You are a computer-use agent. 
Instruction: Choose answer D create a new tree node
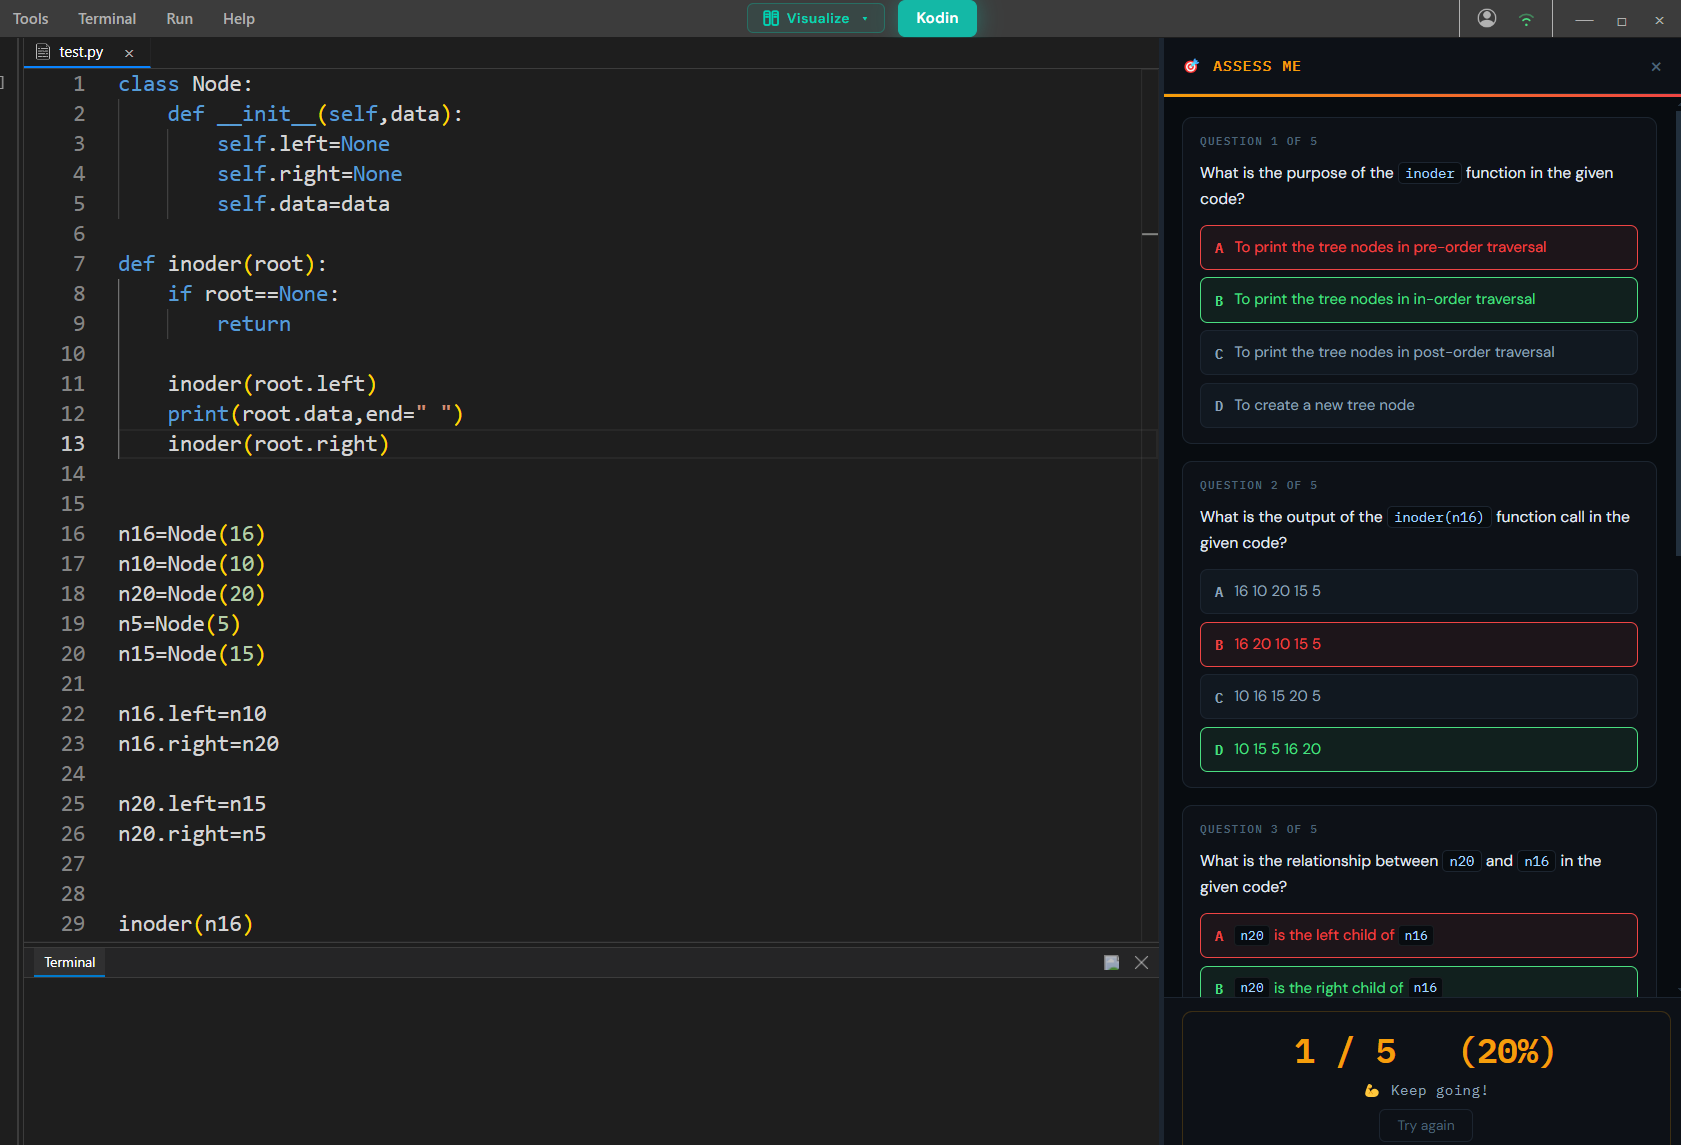click(x=1418, y=405)
